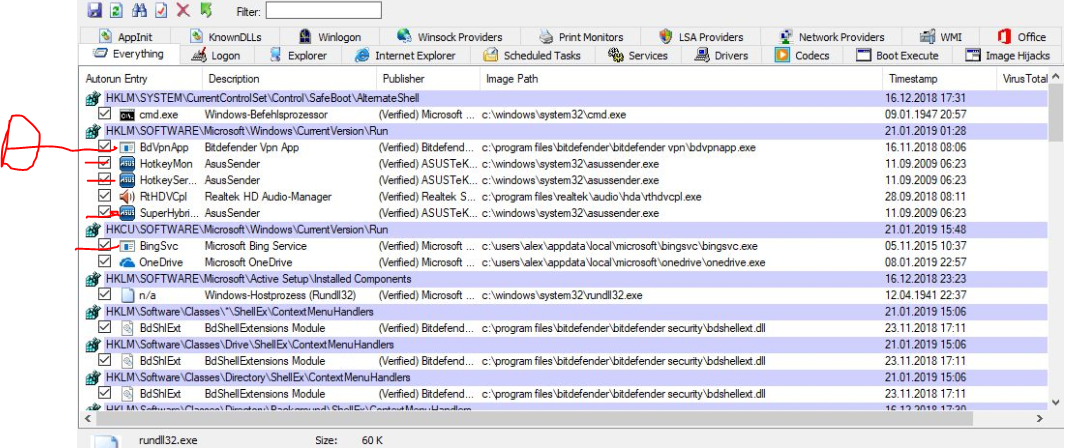The width and height of the screenshot is (1072, 448).
Task: Click the OneDrive cloud icon
Action: coord(127,262)
